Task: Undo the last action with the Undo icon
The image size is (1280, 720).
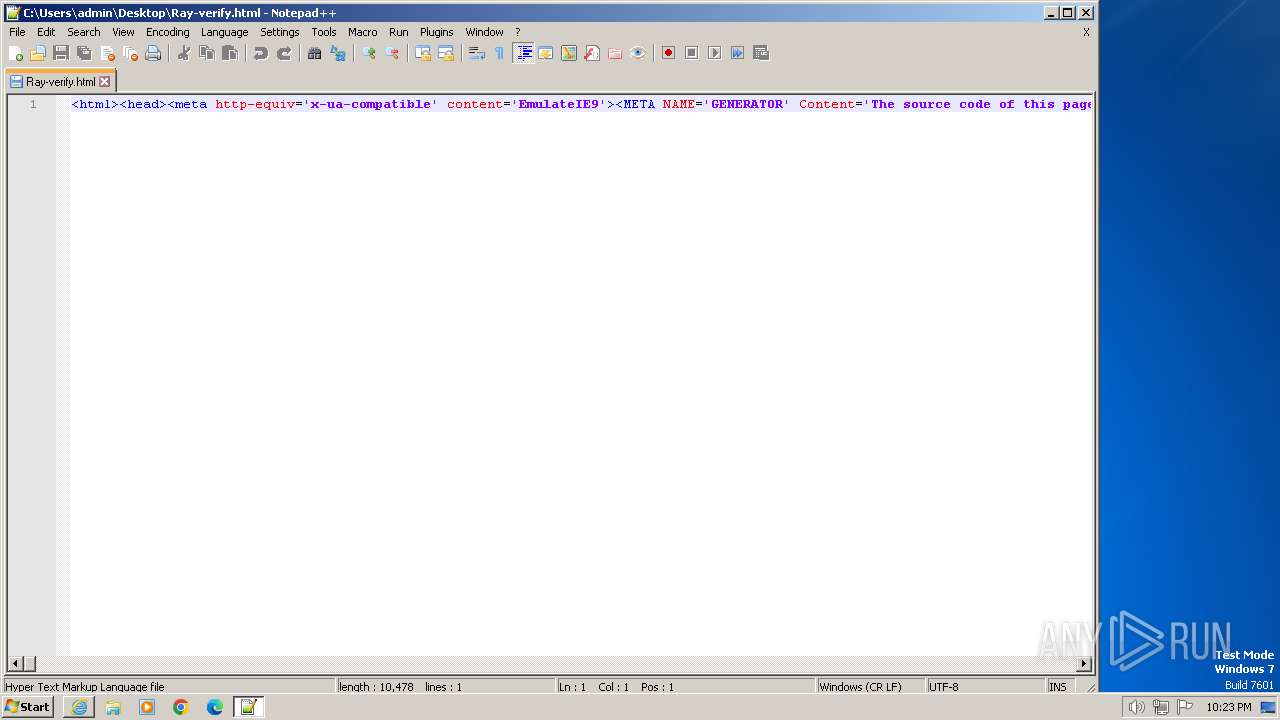Action: point(261,53)
